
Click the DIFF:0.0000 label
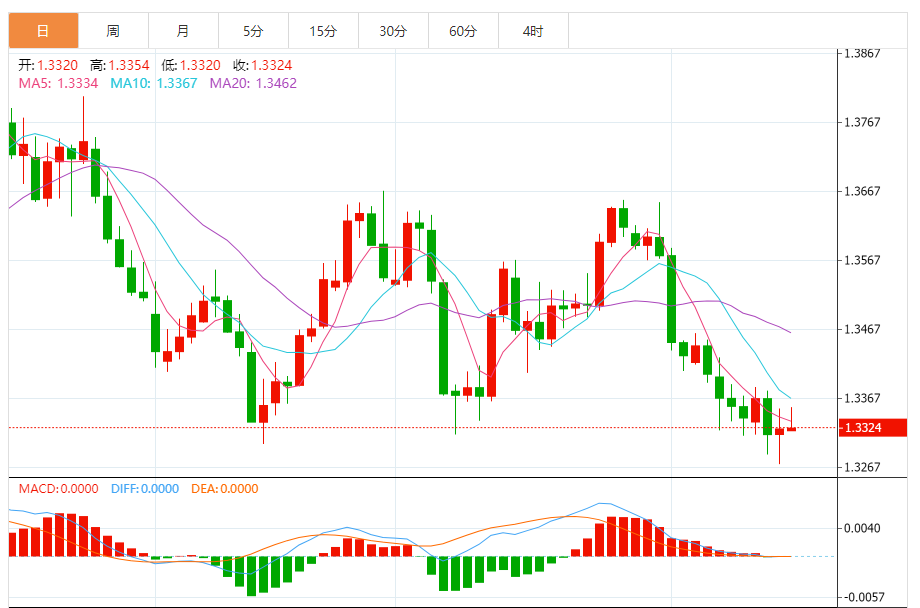coord(145,489)
